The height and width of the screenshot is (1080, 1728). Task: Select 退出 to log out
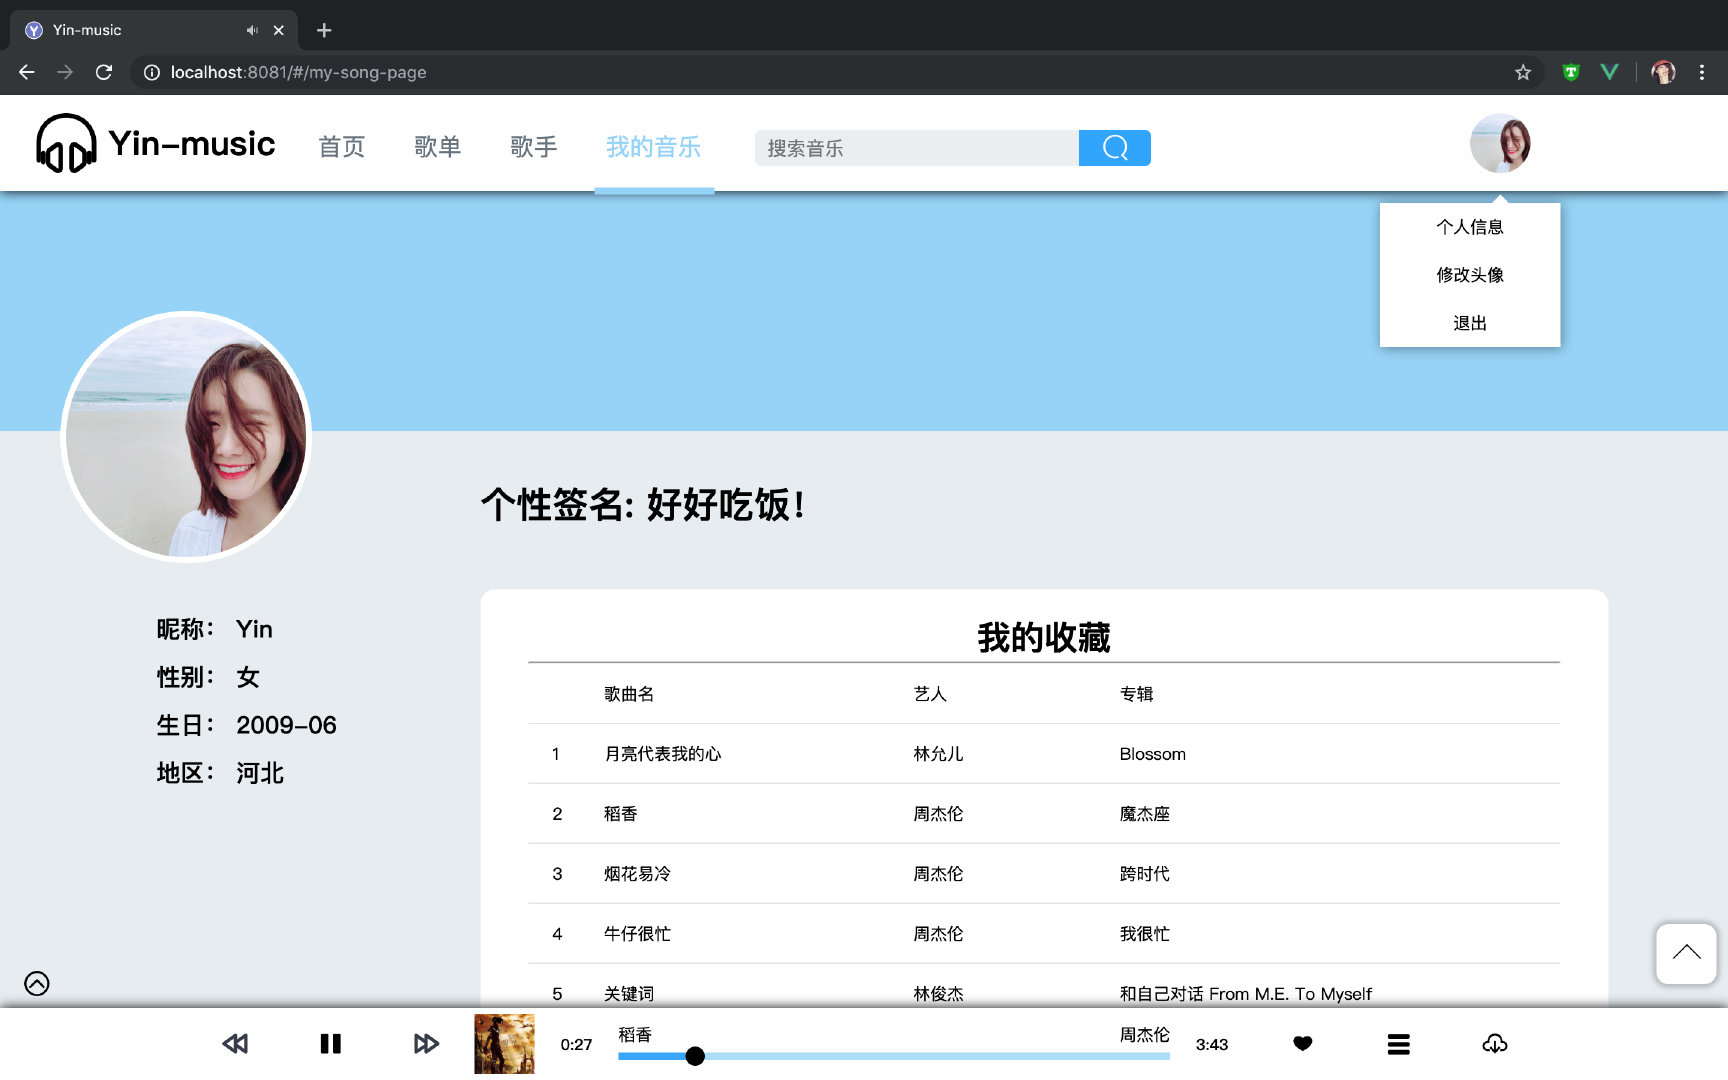click(1470, 323)
